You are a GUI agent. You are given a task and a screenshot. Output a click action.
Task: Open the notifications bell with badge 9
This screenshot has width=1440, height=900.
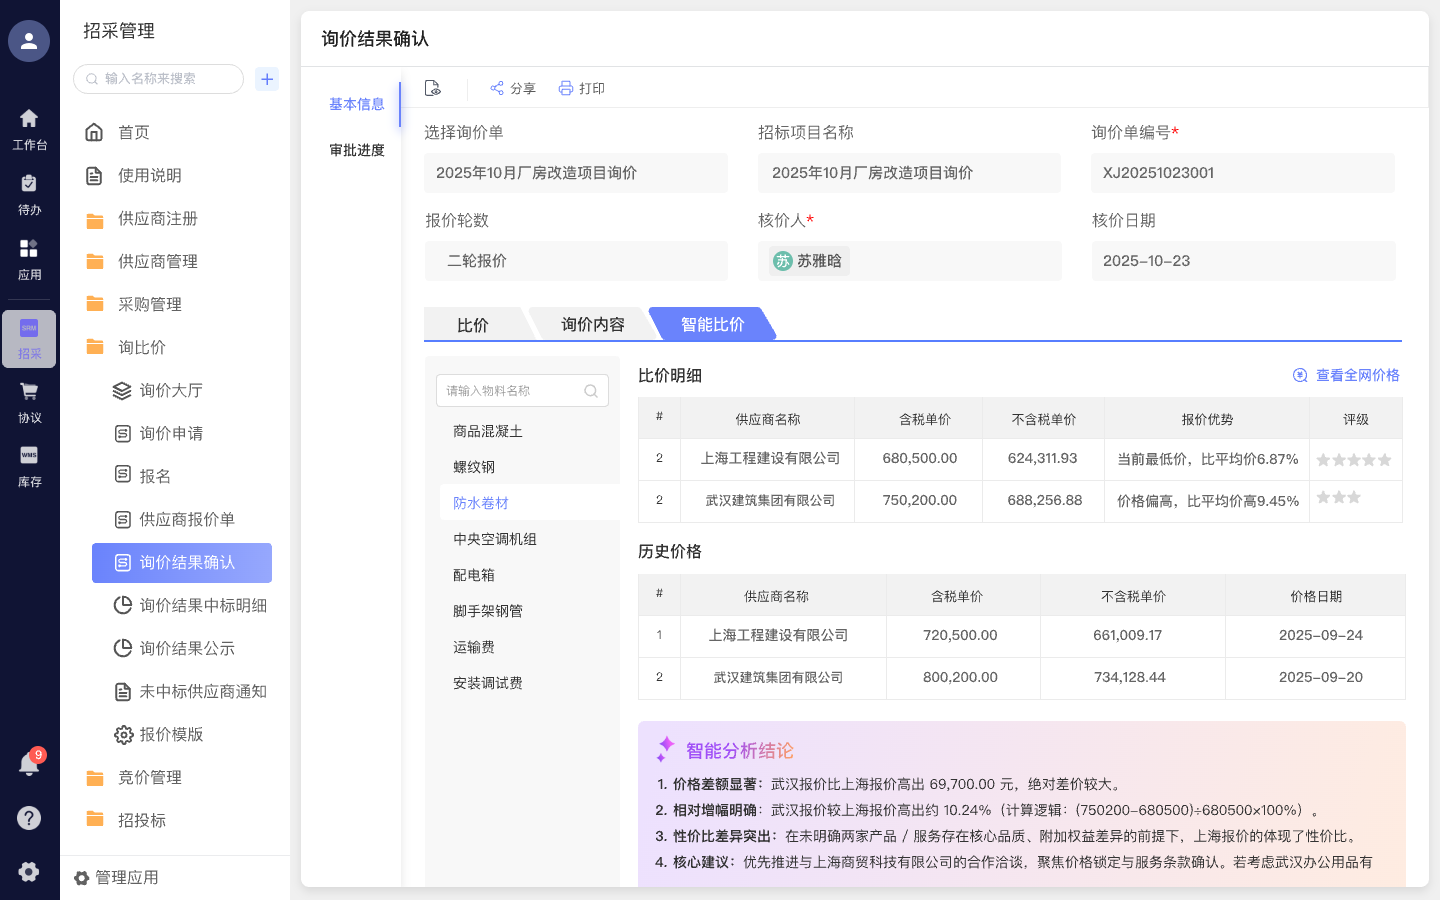[x=29, y=763]
